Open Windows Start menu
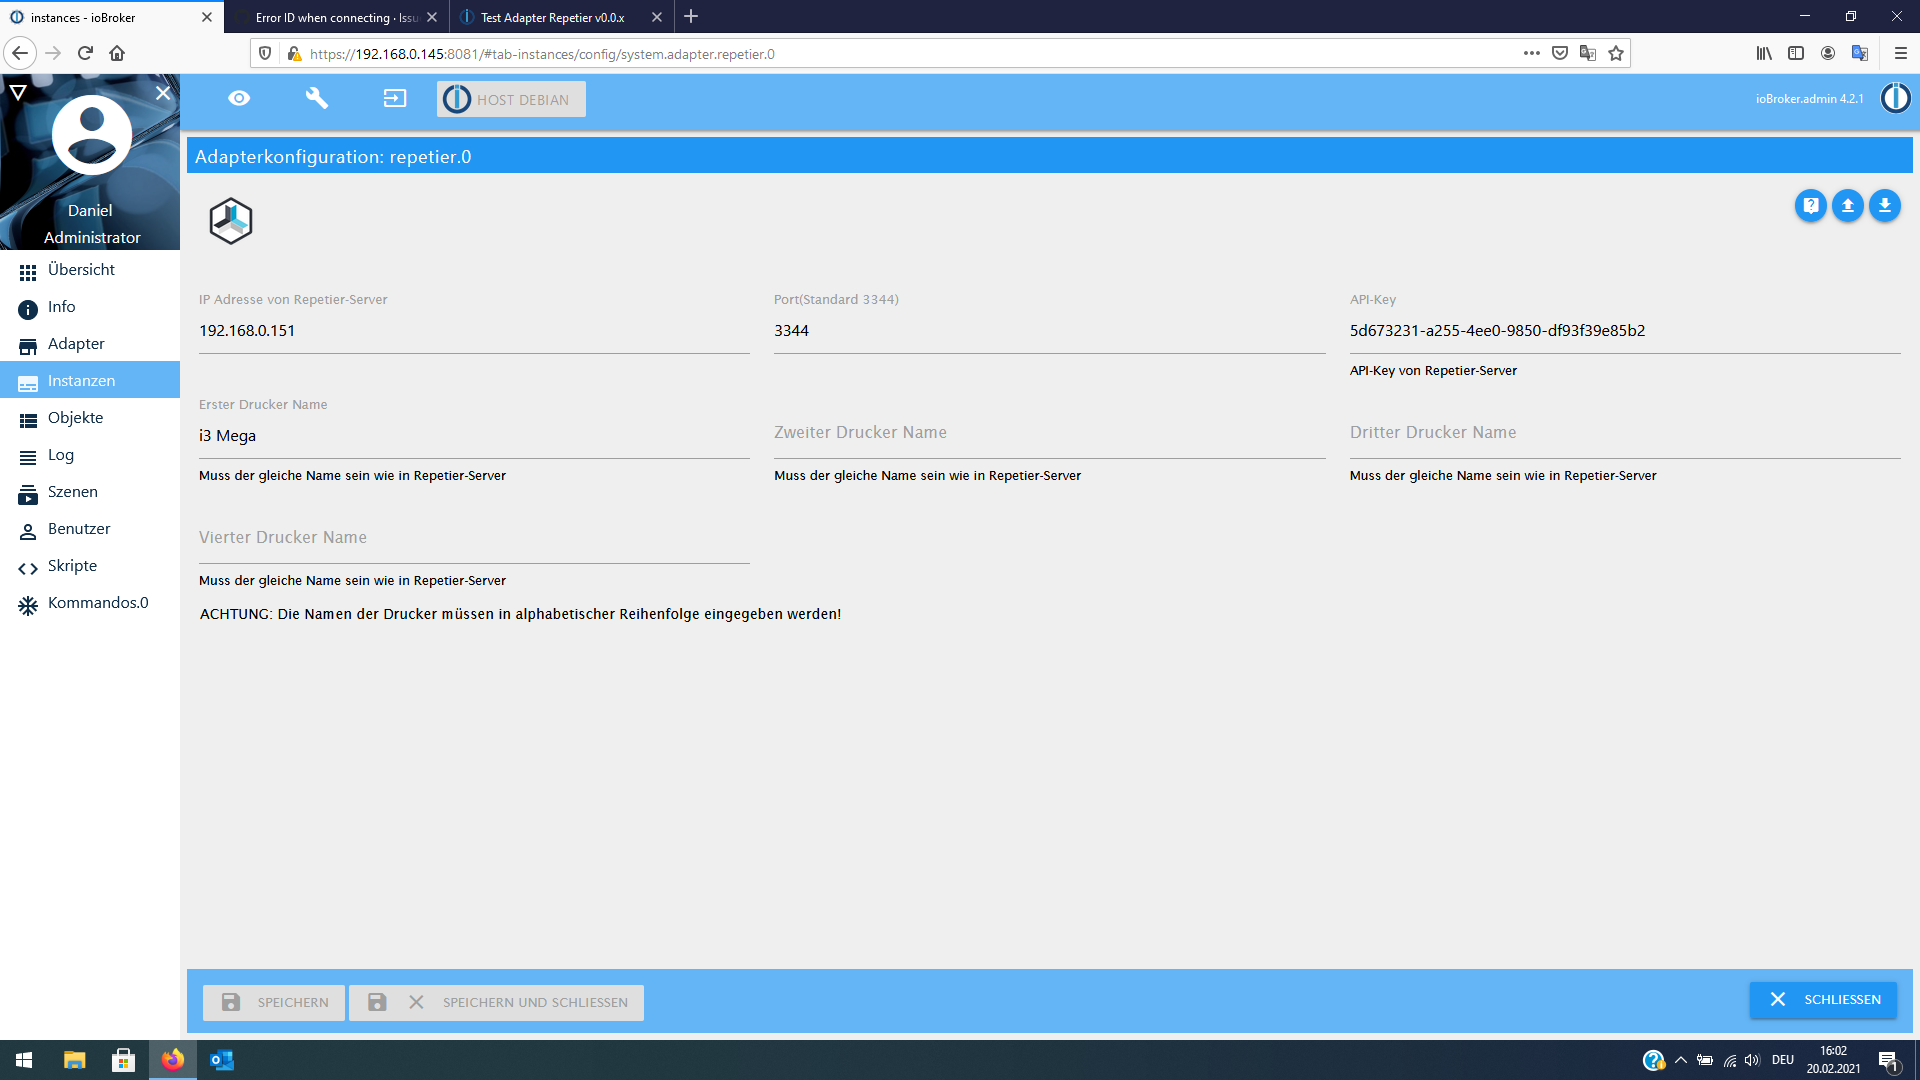The height and width of the screenshot is (1080, 1920). pos(24,1060)
